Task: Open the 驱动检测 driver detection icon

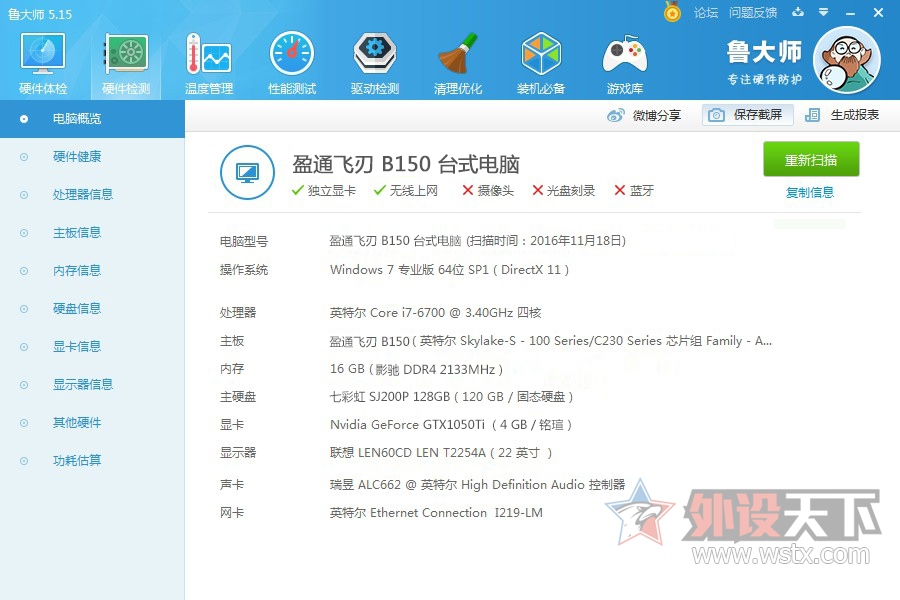Action: click(375, 63)
